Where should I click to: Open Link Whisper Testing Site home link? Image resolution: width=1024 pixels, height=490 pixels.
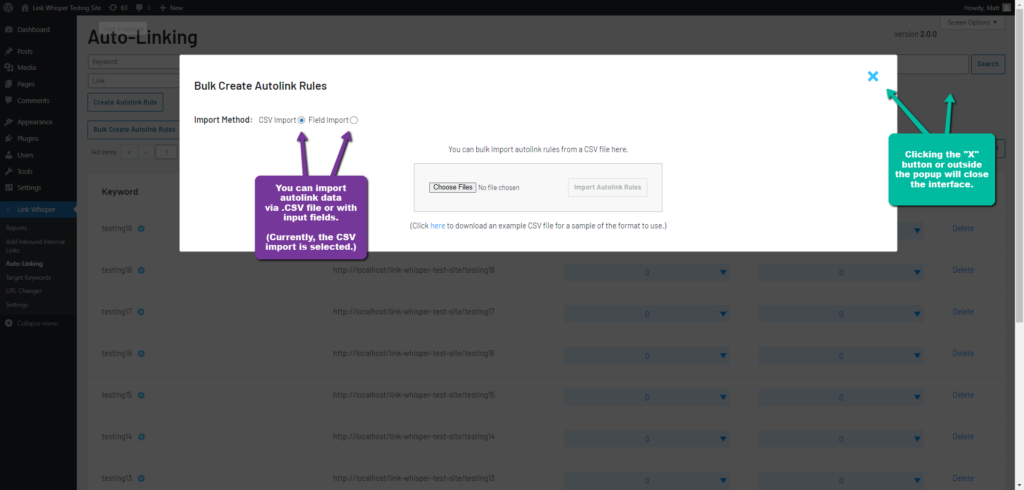click(x=61, y=8)
